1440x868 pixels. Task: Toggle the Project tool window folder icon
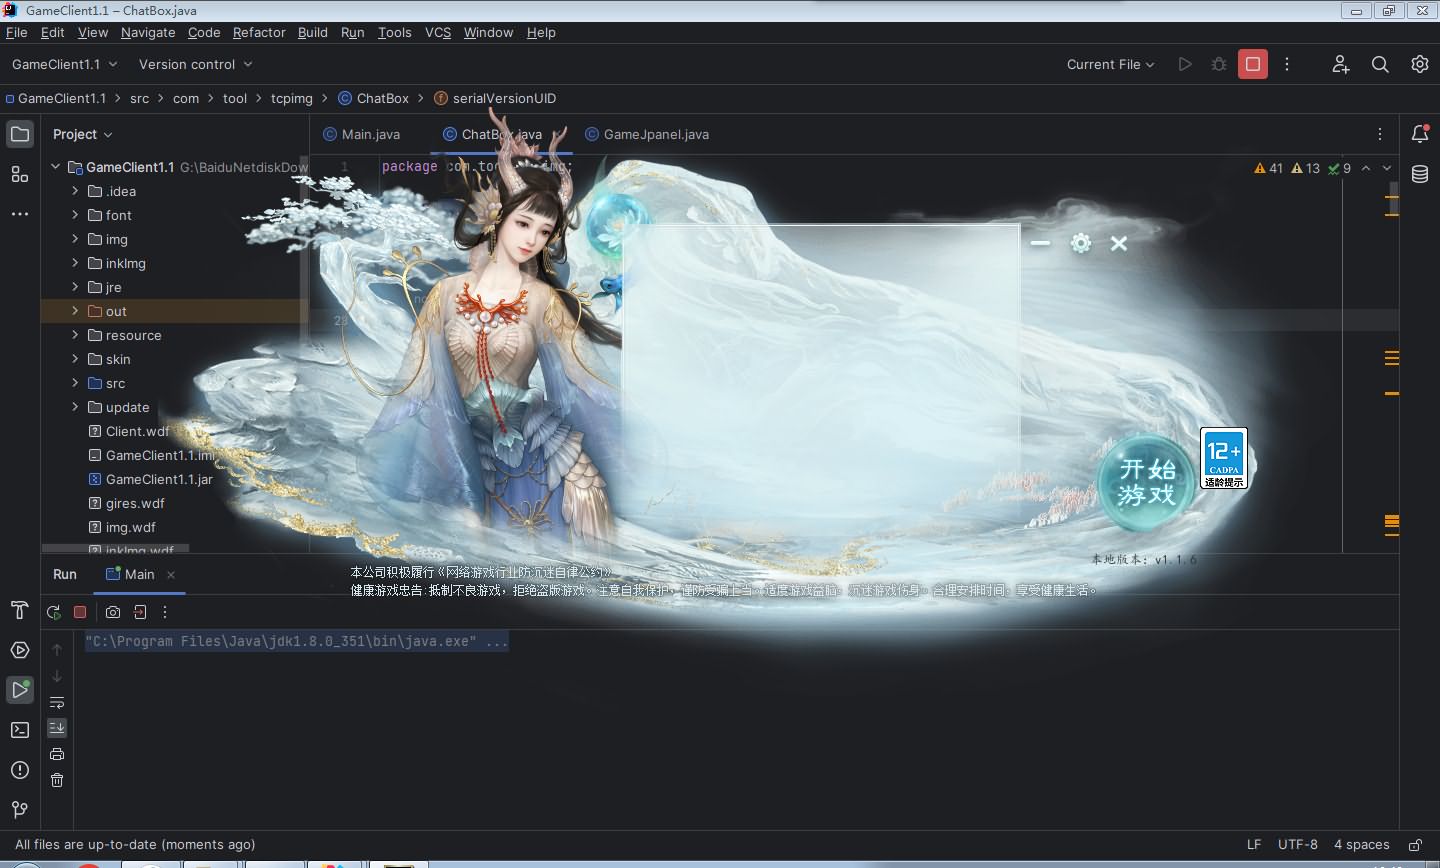coord(20,134)
